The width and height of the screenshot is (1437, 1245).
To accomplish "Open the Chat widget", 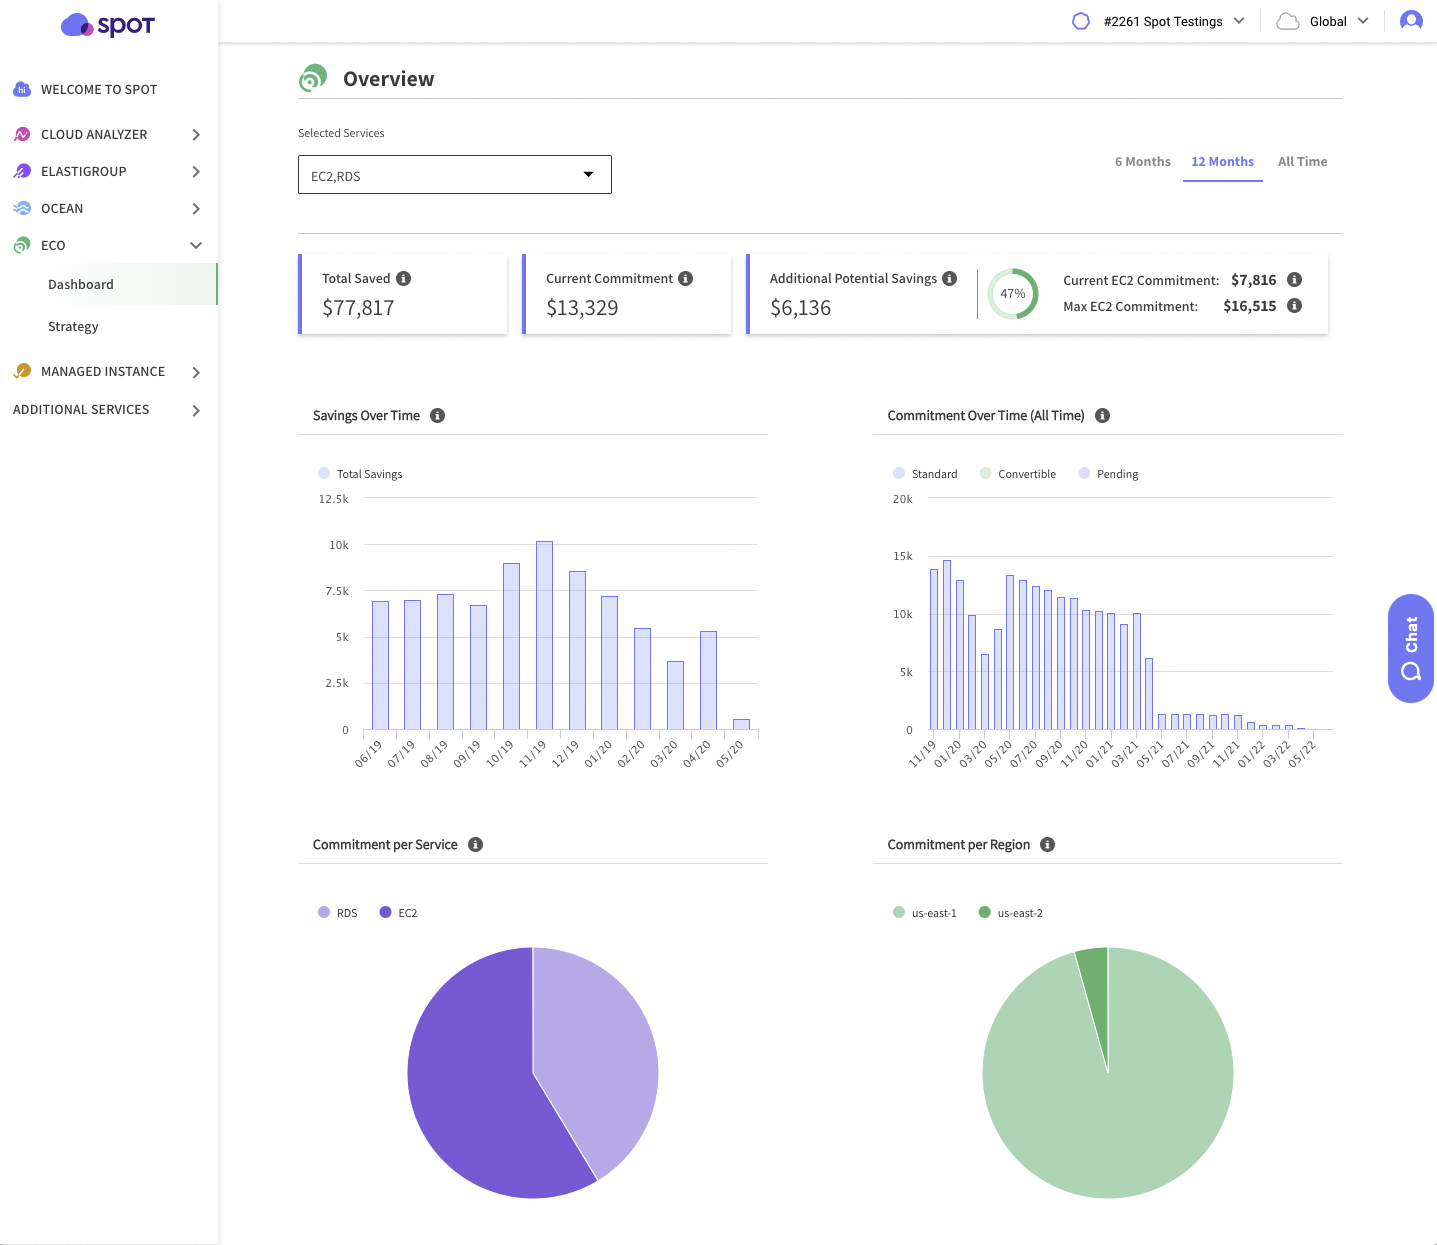I will pos(1410,648).
